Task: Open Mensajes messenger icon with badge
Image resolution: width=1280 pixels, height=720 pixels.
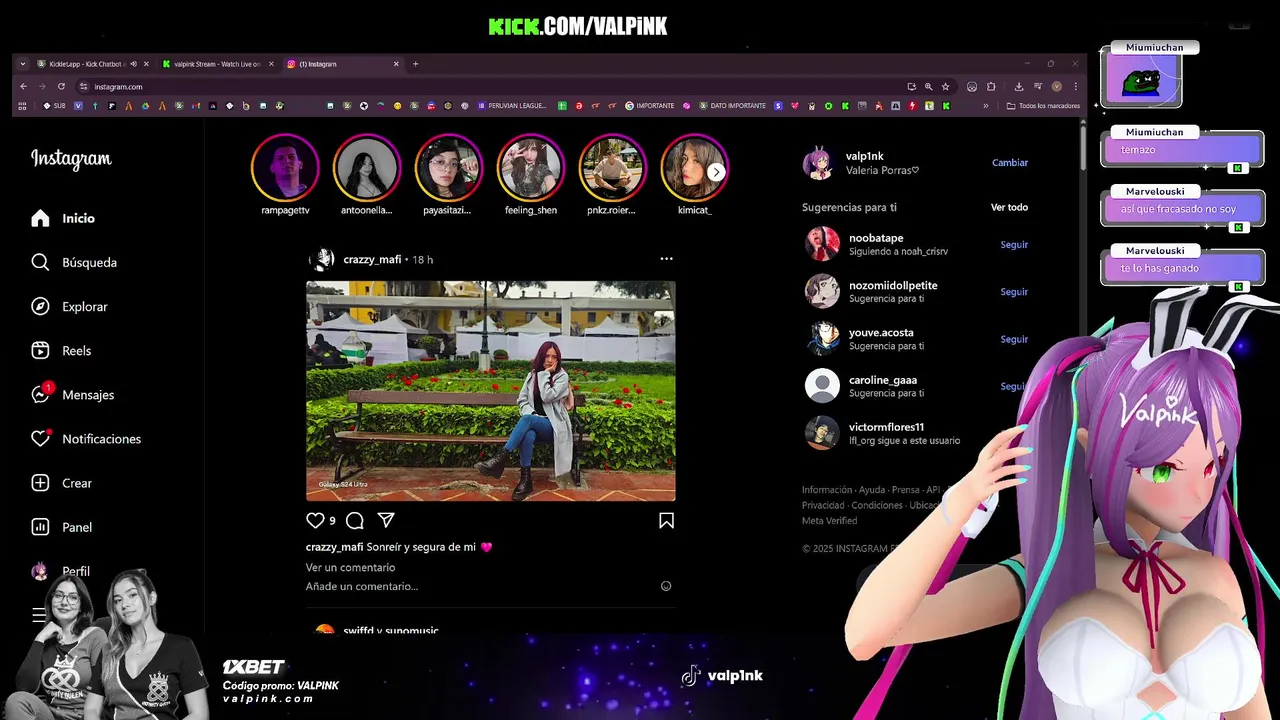Action: [x=40, y=394]
